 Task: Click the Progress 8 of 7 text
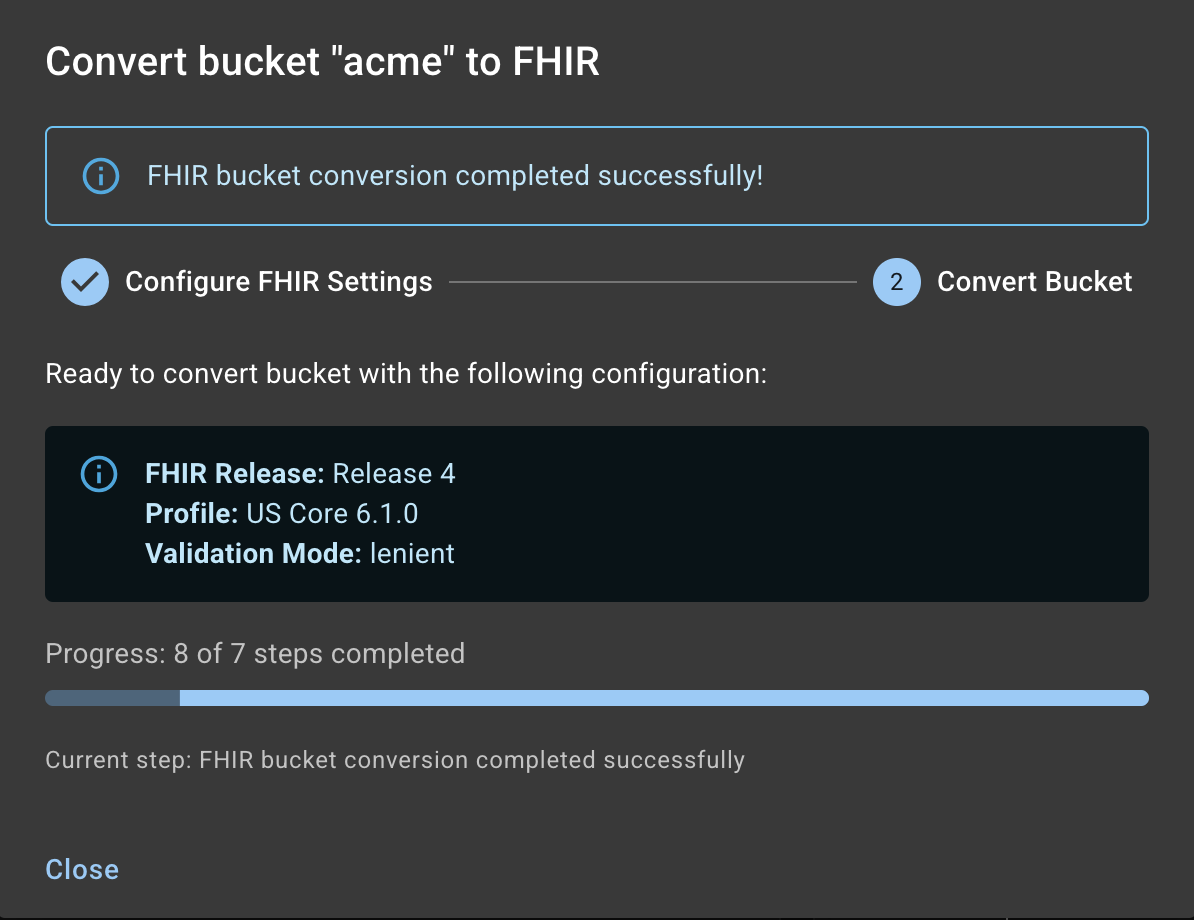pyautogui.click(x=255, y=653)
